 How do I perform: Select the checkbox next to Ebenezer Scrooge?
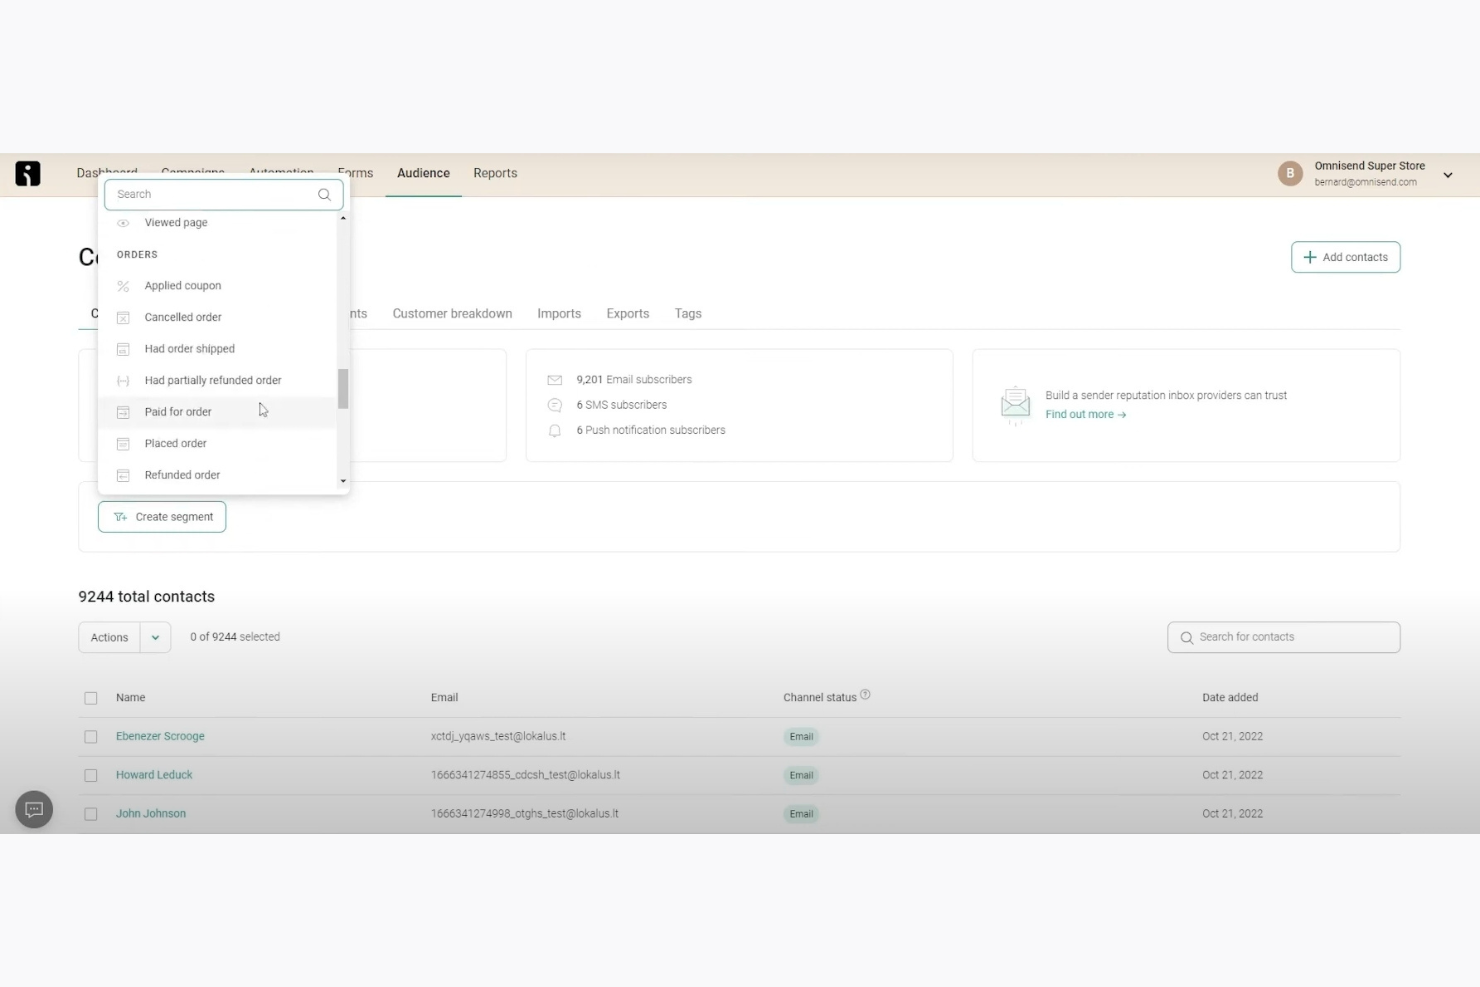coord(90,736)
